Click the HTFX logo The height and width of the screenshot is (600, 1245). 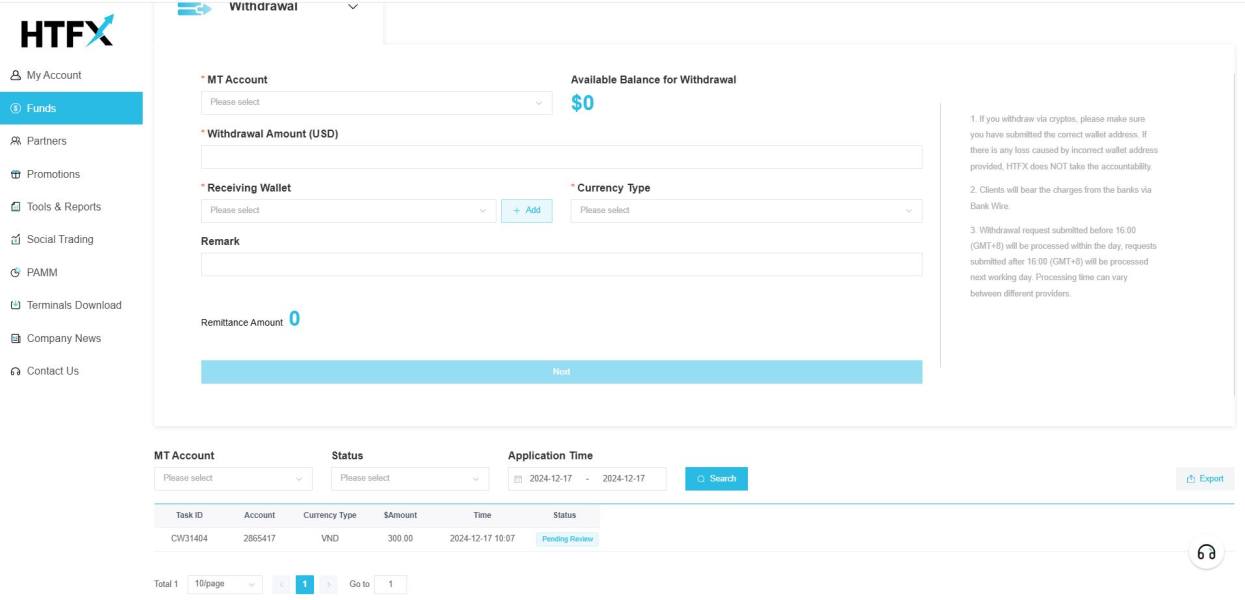pyautogui.click(x=67, y=31)
